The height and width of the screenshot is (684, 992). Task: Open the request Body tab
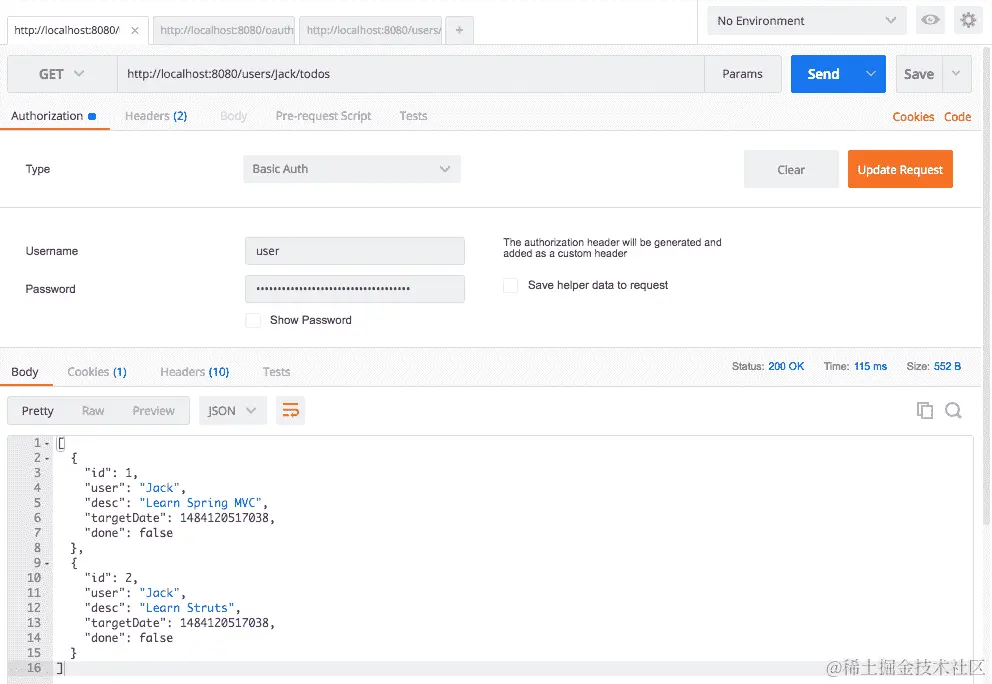[233, 116]
